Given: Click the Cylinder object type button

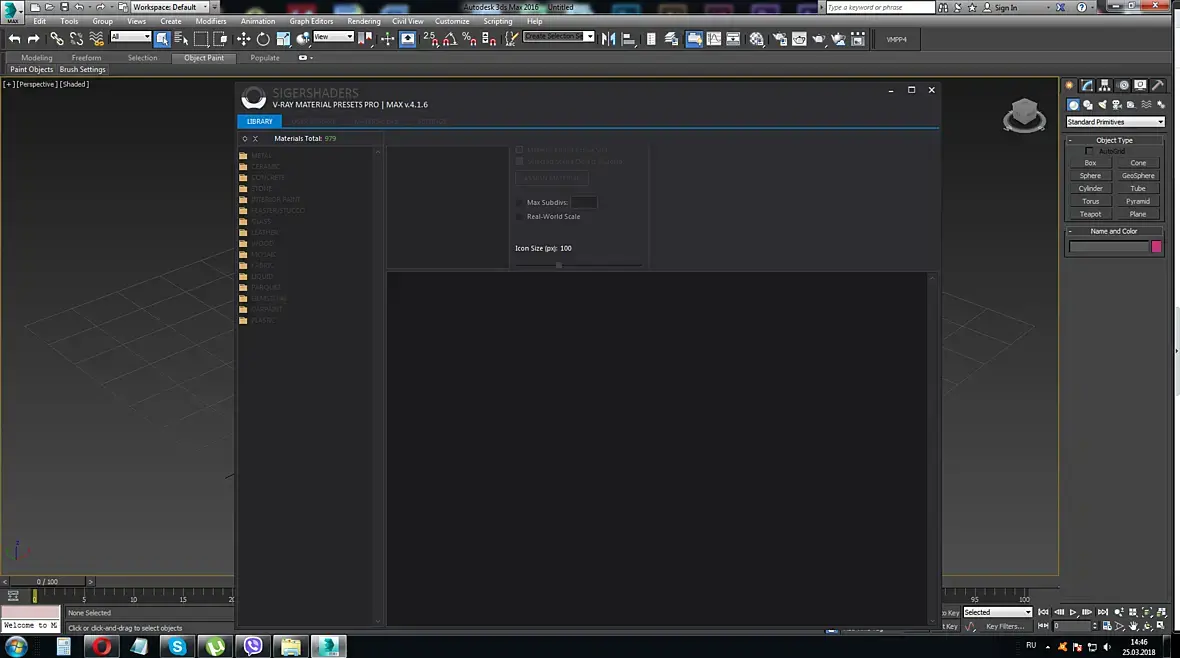Looking at the screenshot, I should click(1090, 189).
